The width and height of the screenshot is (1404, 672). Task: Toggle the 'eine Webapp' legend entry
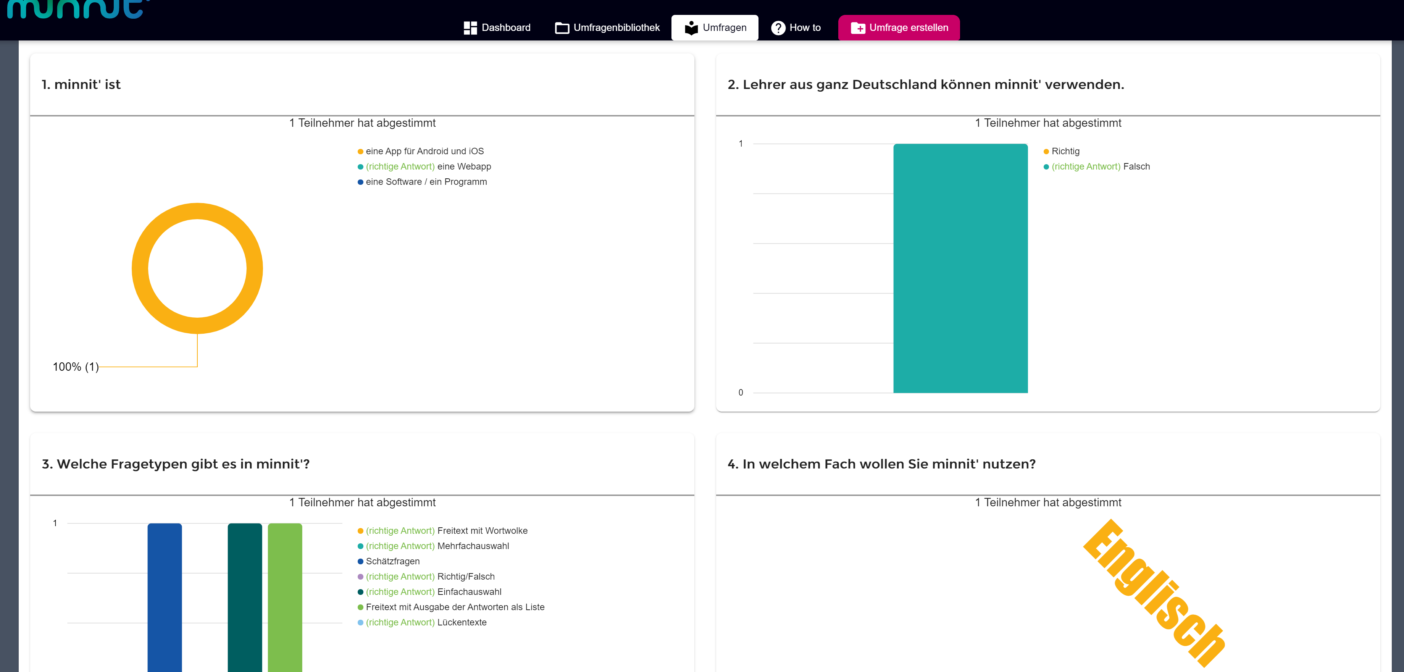coord(428,167)
